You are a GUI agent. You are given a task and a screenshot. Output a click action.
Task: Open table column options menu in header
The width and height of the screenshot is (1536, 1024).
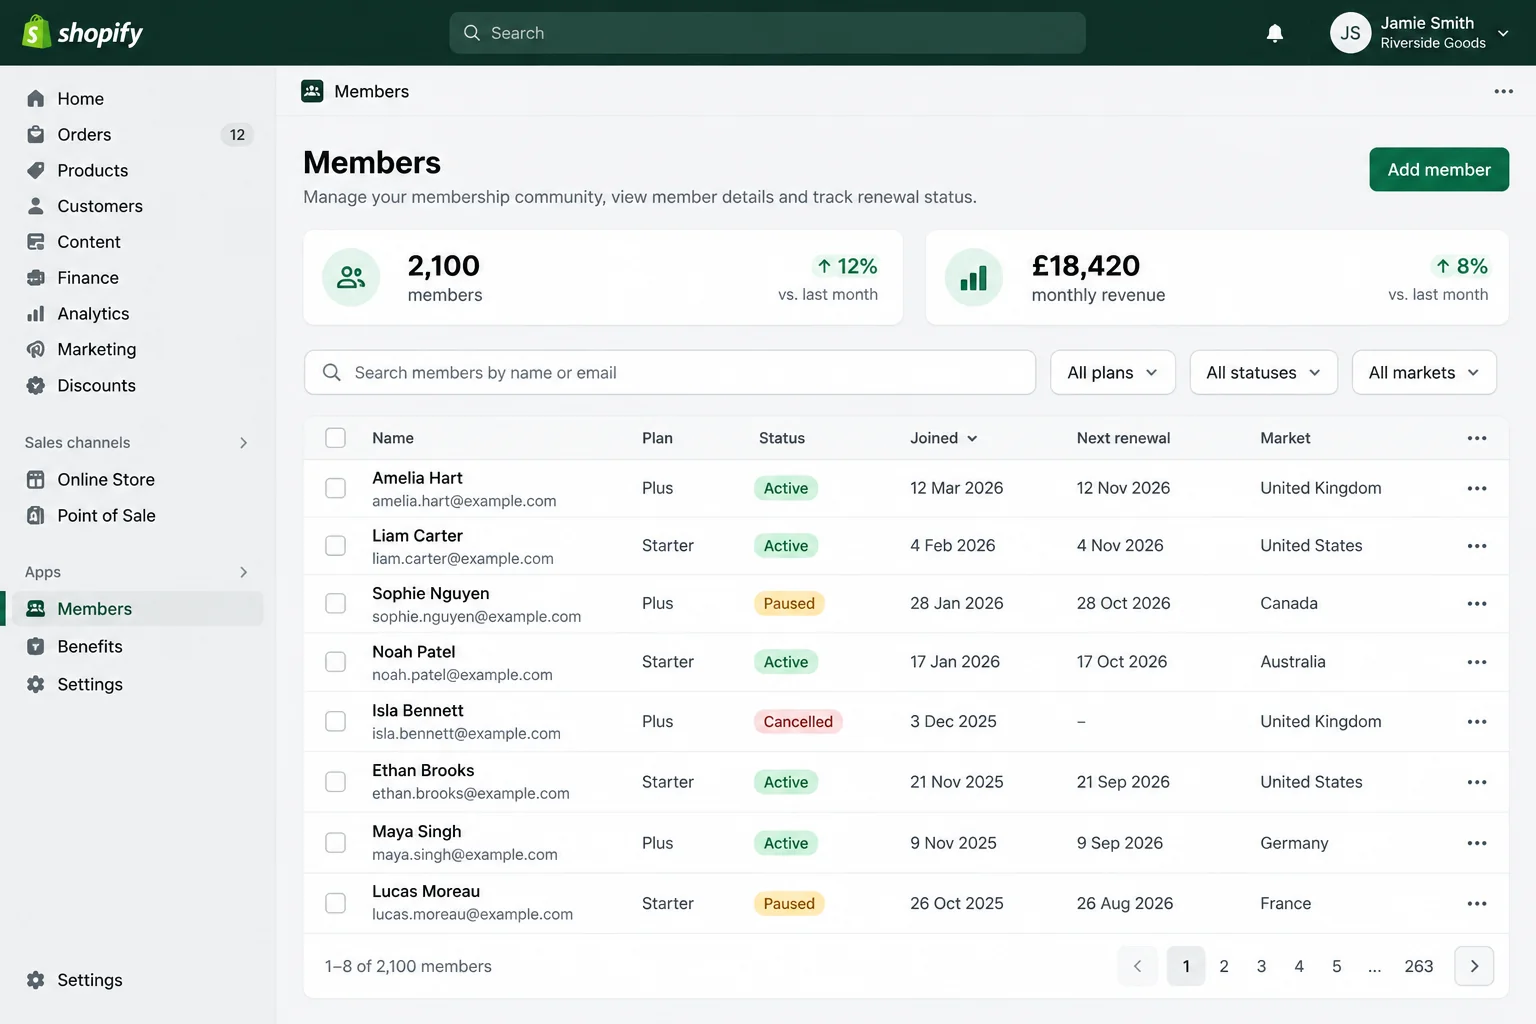(1477, 438)
